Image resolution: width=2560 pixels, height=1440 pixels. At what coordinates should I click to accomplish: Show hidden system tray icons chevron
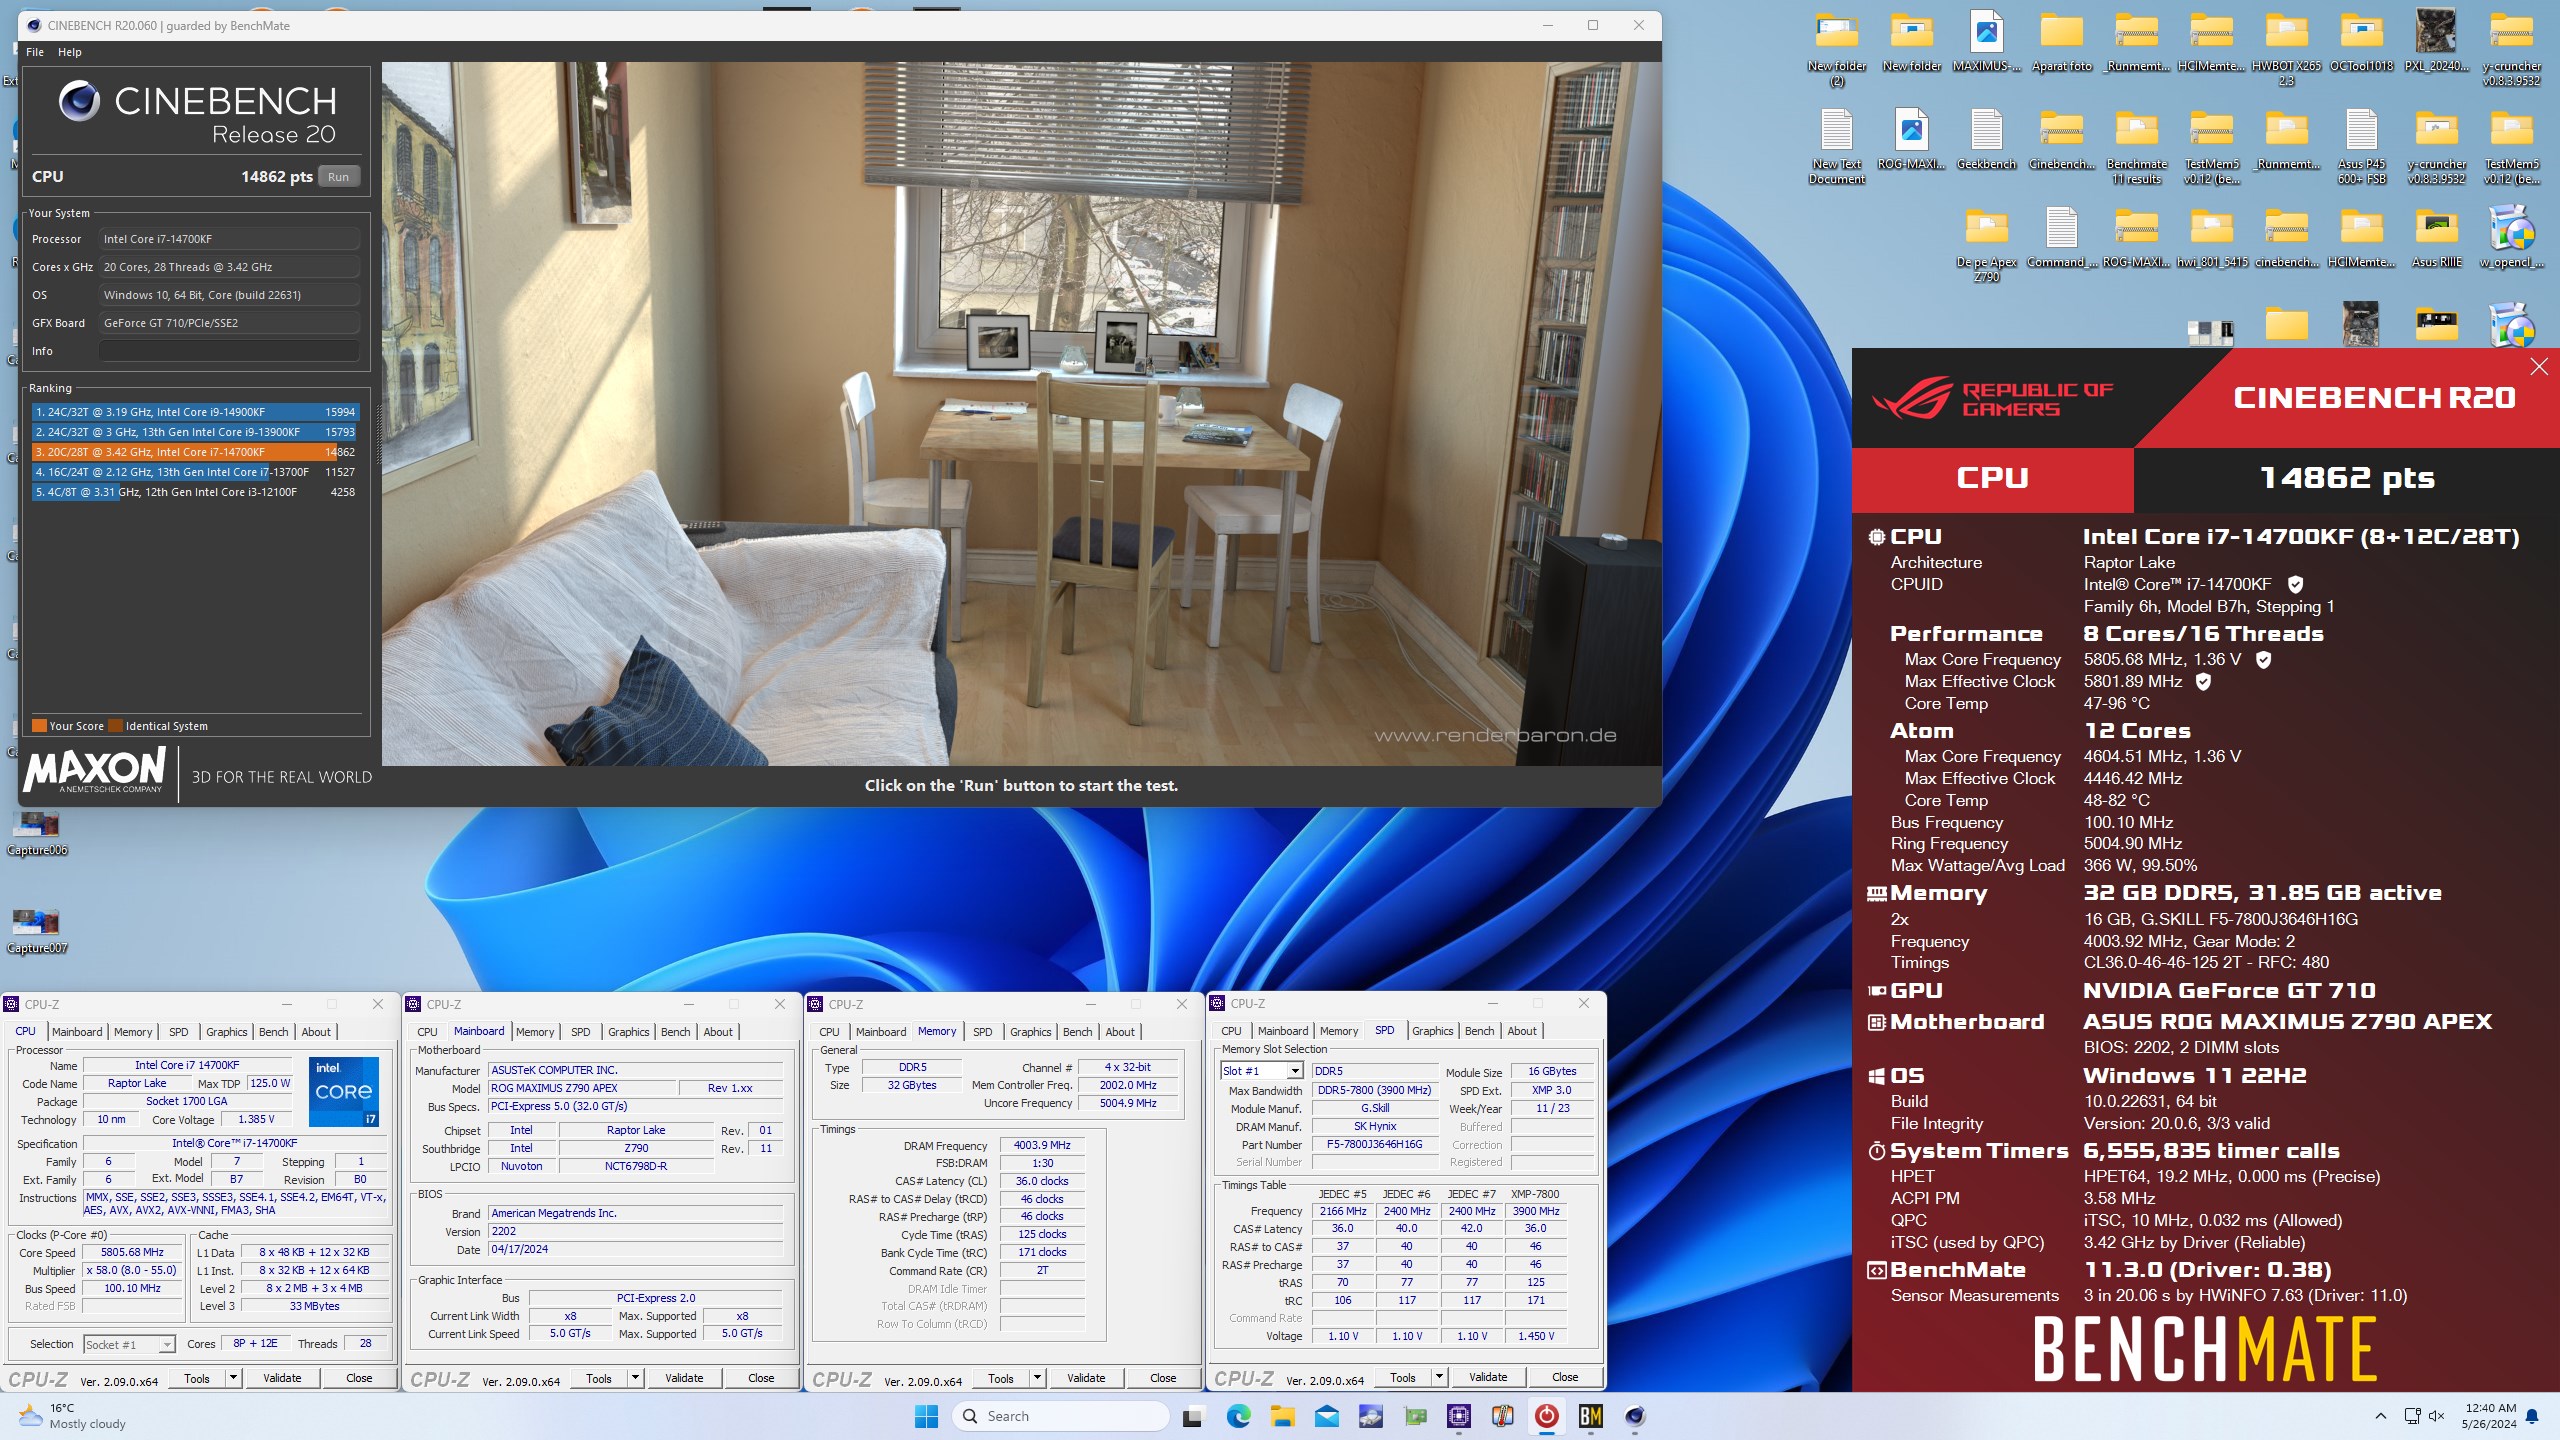[2381, 1416]
